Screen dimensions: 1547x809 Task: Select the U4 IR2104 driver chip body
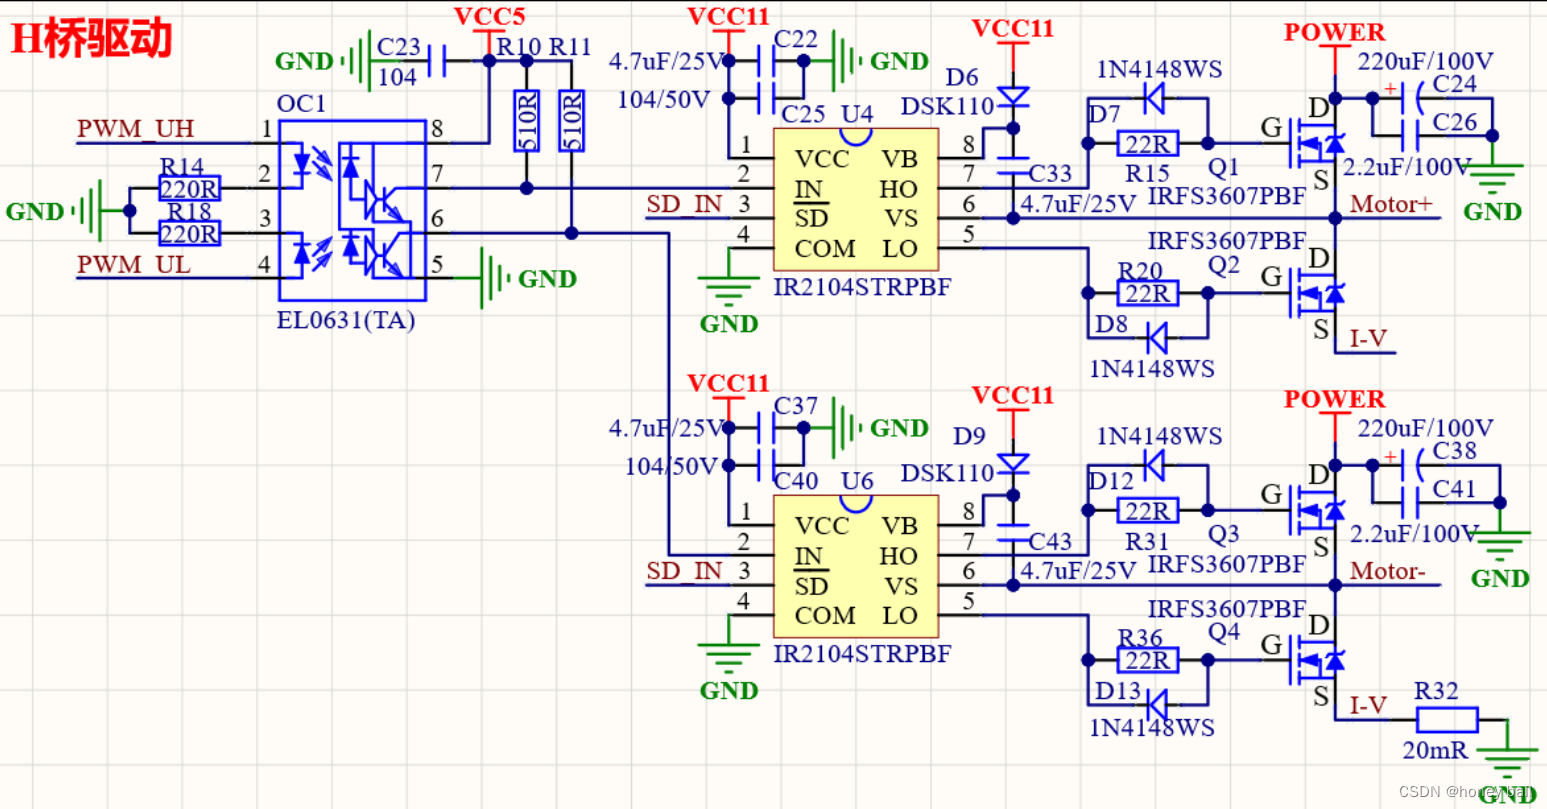coord(856,199)
